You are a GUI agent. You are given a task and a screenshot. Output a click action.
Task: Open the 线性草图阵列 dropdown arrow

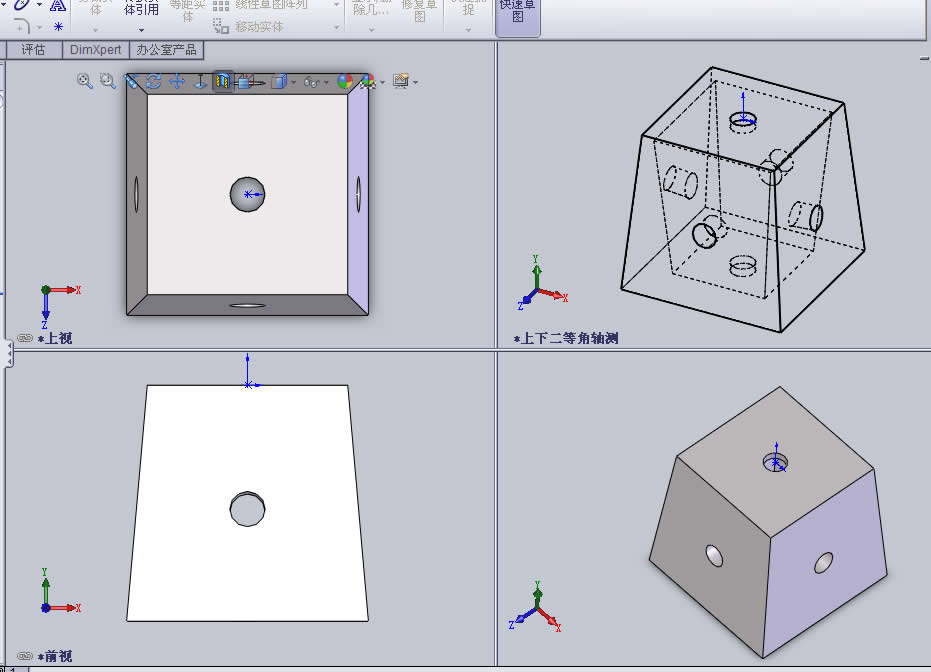[x=337, y=5]
